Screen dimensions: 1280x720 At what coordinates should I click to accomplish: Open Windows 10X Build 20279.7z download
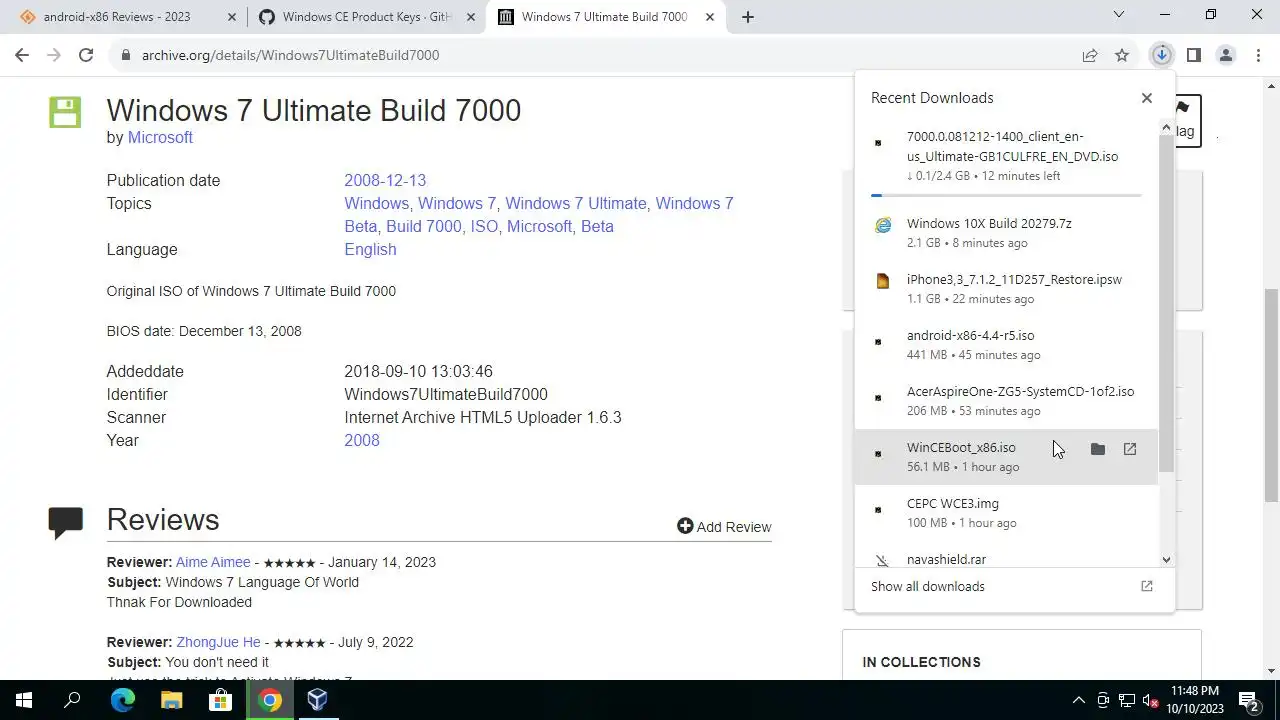(1006, 232)
